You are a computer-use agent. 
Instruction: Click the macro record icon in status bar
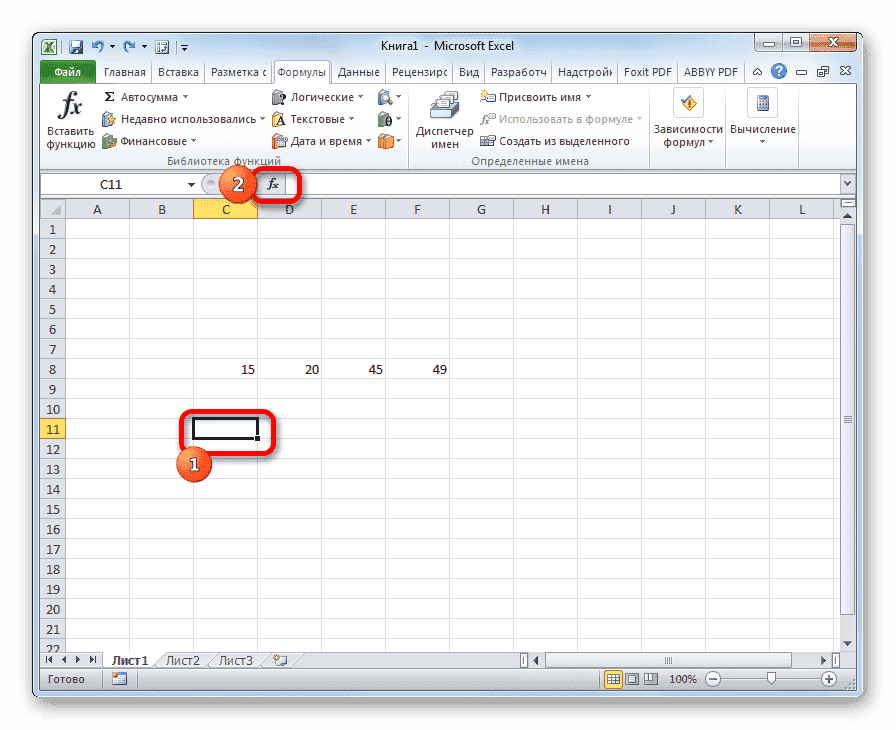tap(119, 678)
